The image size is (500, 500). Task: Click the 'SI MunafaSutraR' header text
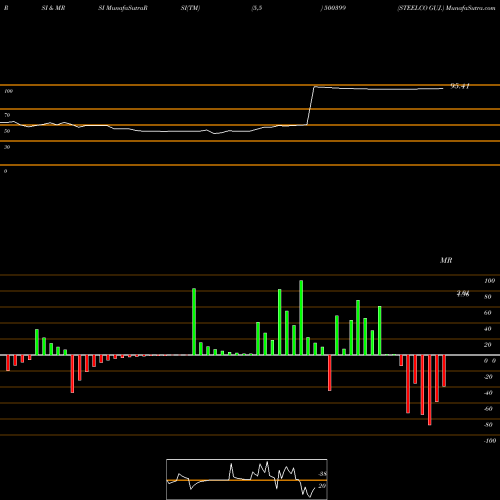click(123, 8)
